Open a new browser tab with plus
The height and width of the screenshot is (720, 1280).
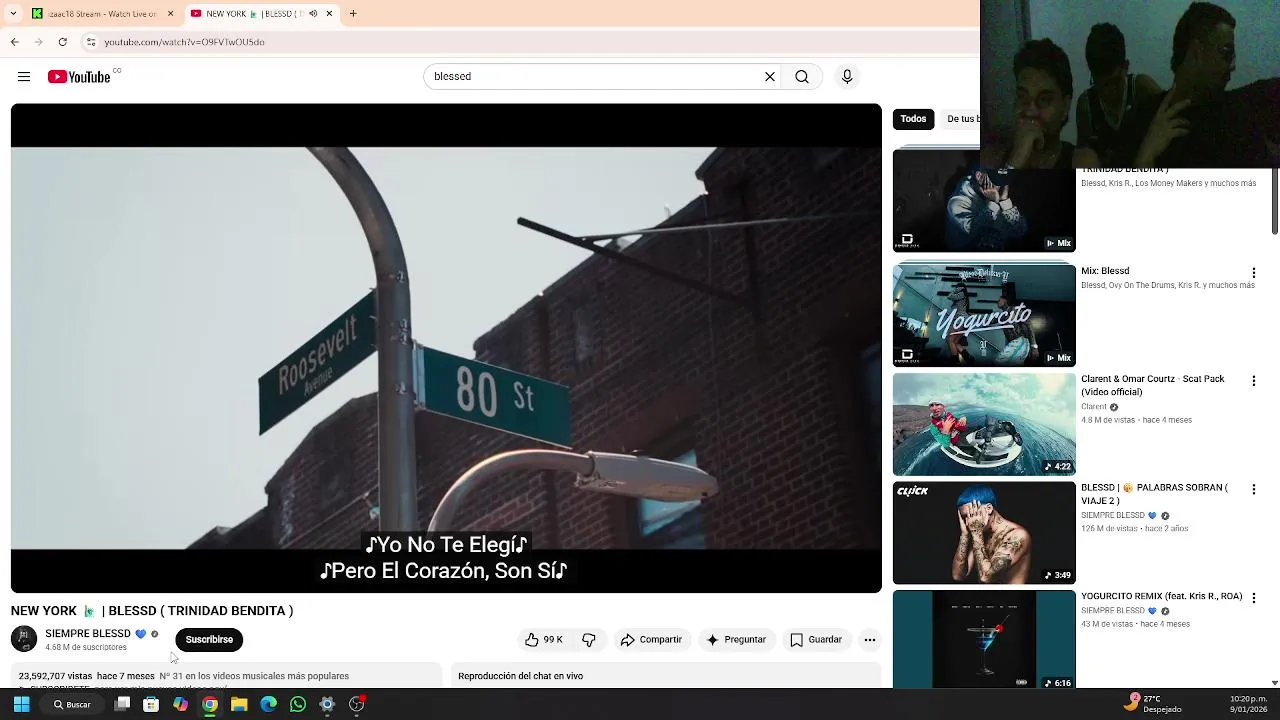pos(353,14)
